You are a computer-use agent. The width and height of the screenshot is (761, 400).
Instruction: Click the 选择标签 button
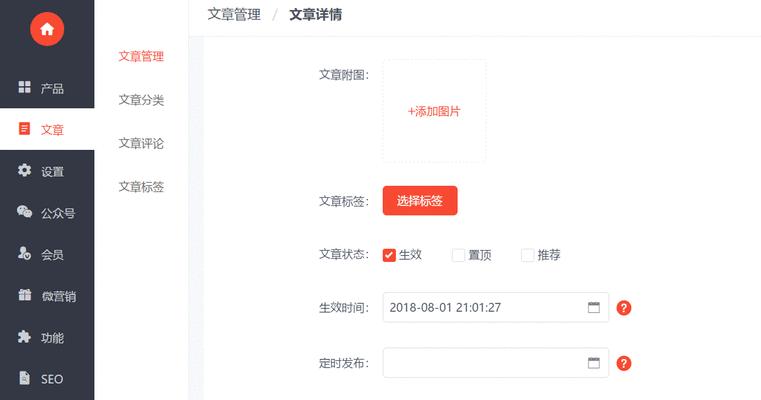click(420, 200)
